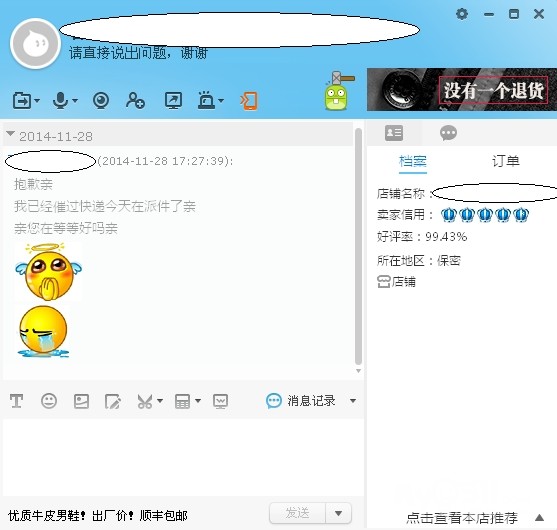This screenshot has height=530, width=557.
Task: Close the chat window
Action: [x=539, y=14]
